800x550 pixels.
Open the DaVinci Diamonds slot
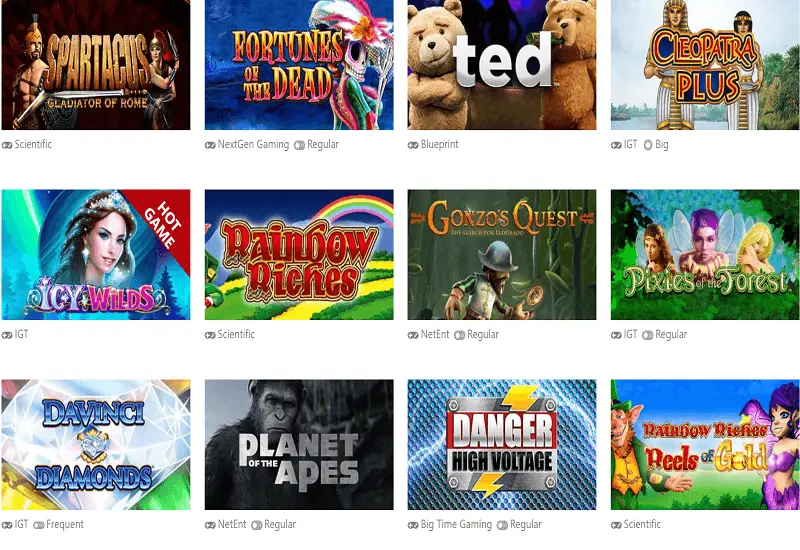(96, 444)
